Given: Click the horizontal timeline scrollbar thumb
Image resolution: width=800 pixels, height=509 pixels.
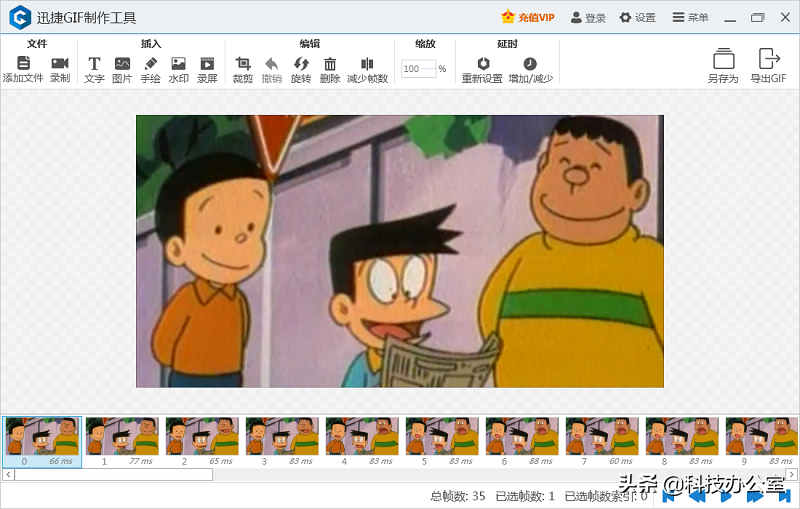Looking at the screenshot, I should click(114, 474).
